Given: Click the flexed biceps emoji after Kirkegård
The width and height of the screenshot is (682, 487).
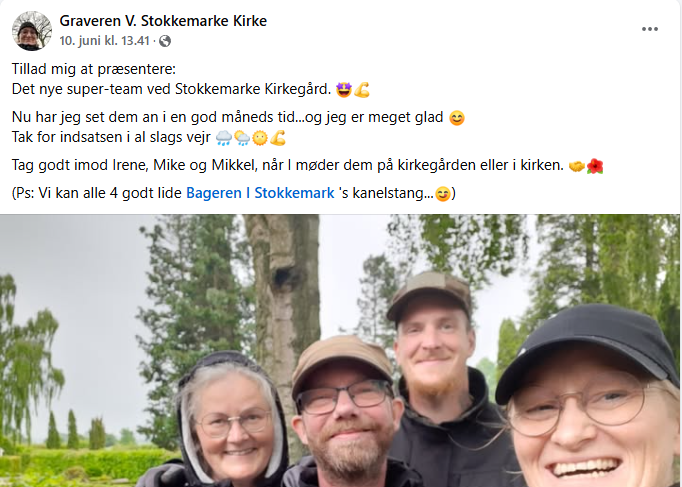Looking at the screenshot, I should pos(362,90).
